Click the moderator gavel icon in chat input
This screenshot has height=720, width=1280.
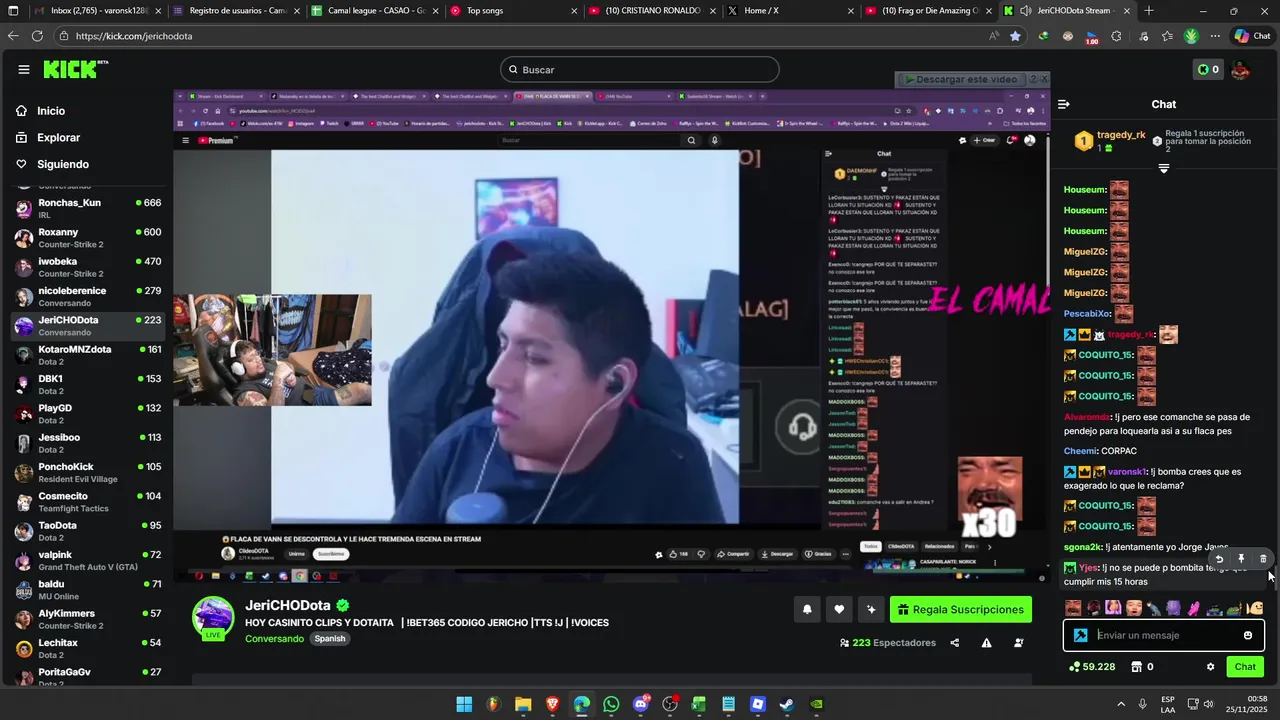1081,635
